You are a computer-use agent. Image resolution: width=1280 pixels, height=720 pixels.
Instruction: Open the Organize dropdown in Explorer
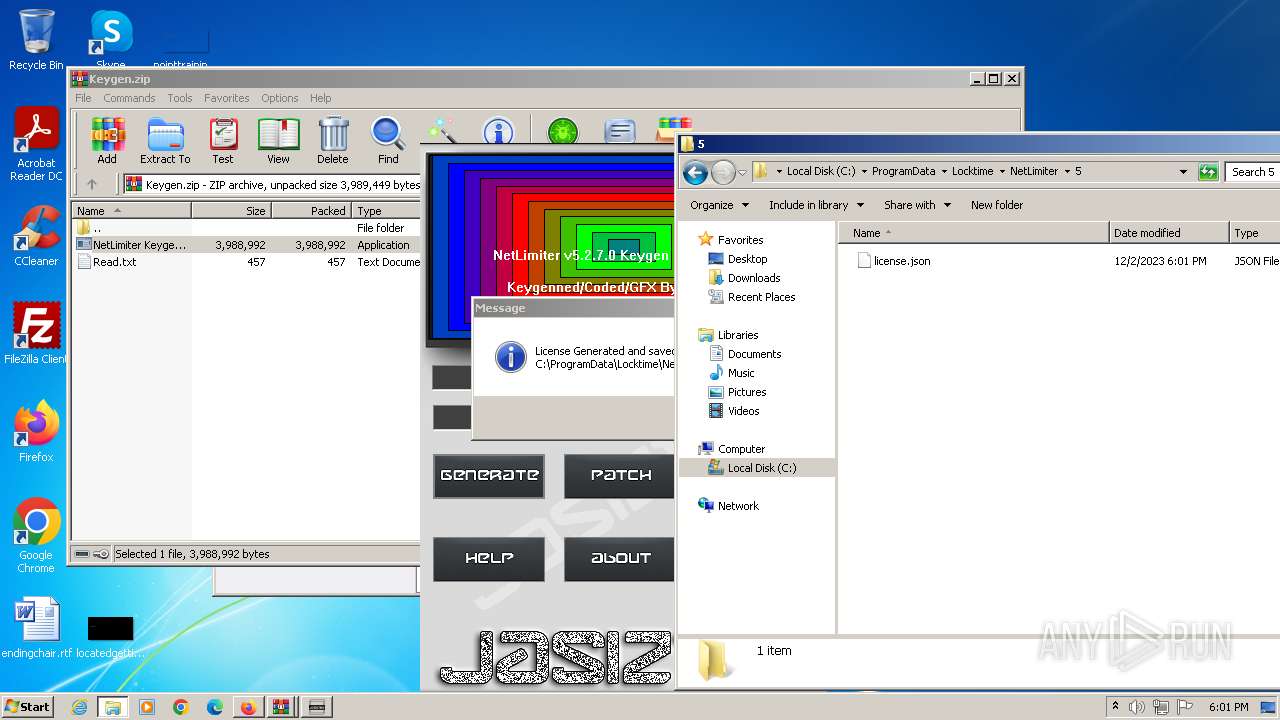pos(719,205)
